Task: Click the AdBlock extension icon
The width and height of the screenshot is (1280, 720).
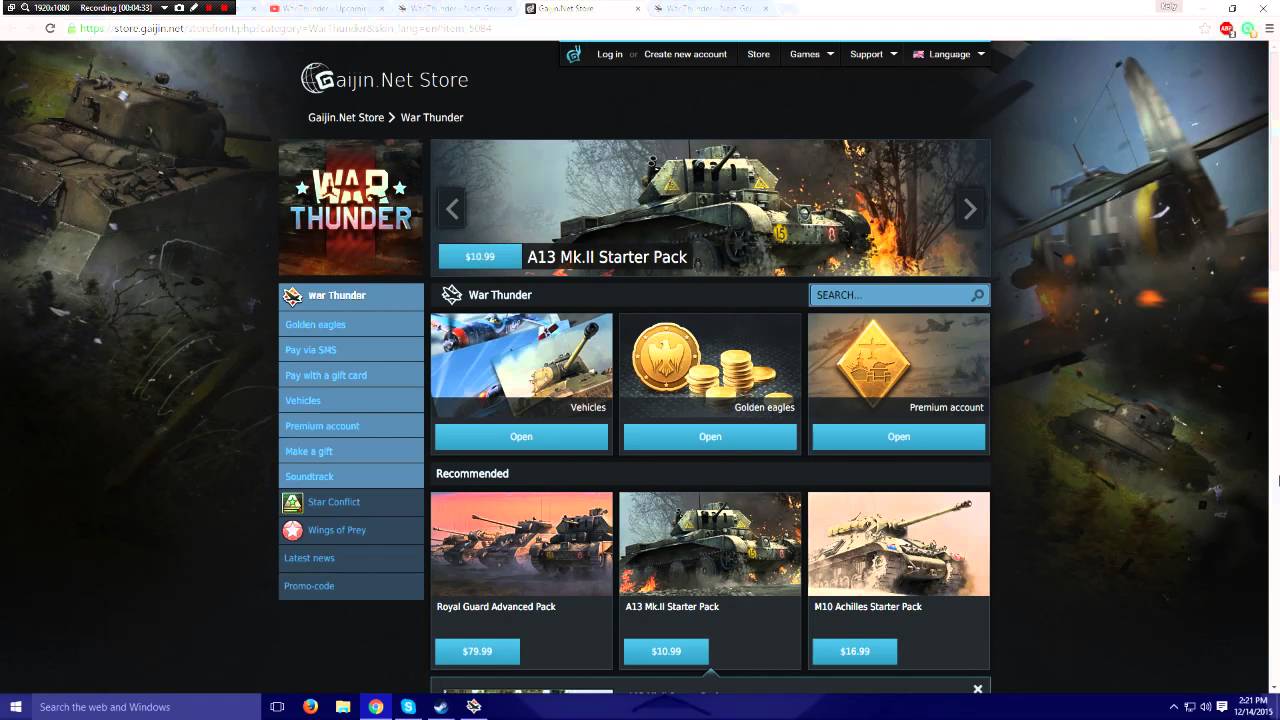Action: tap(1227, 28)
